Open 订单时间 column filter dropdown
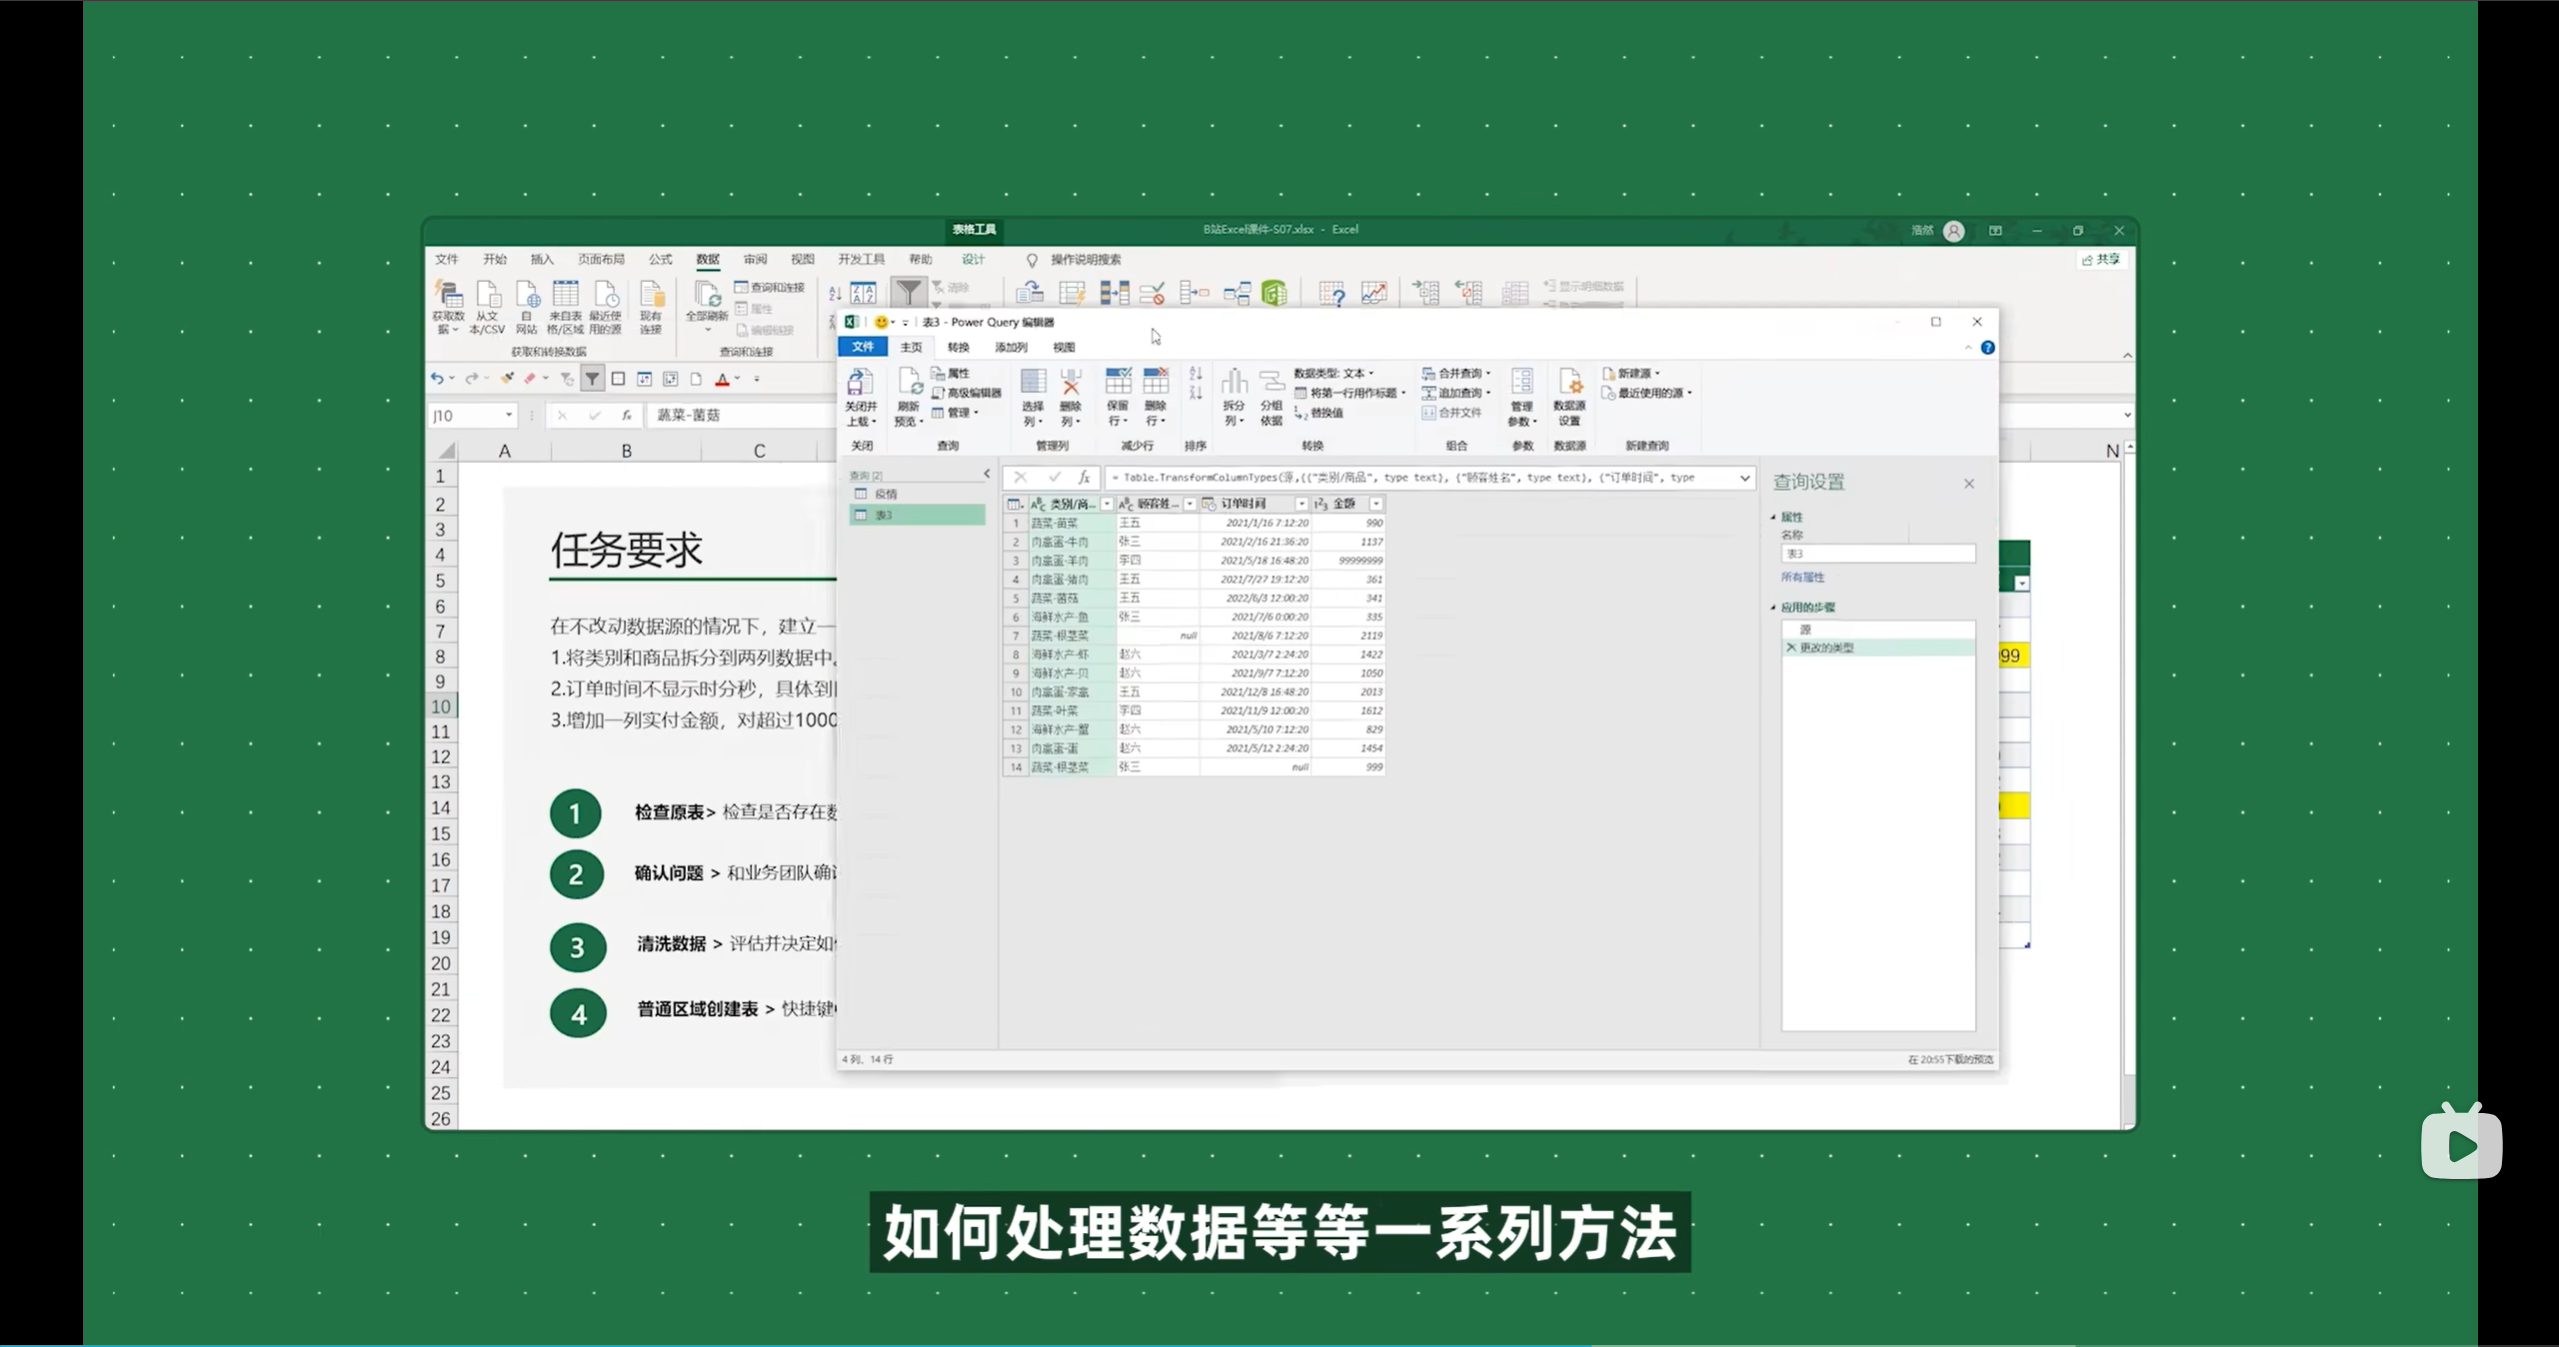 1301,504
